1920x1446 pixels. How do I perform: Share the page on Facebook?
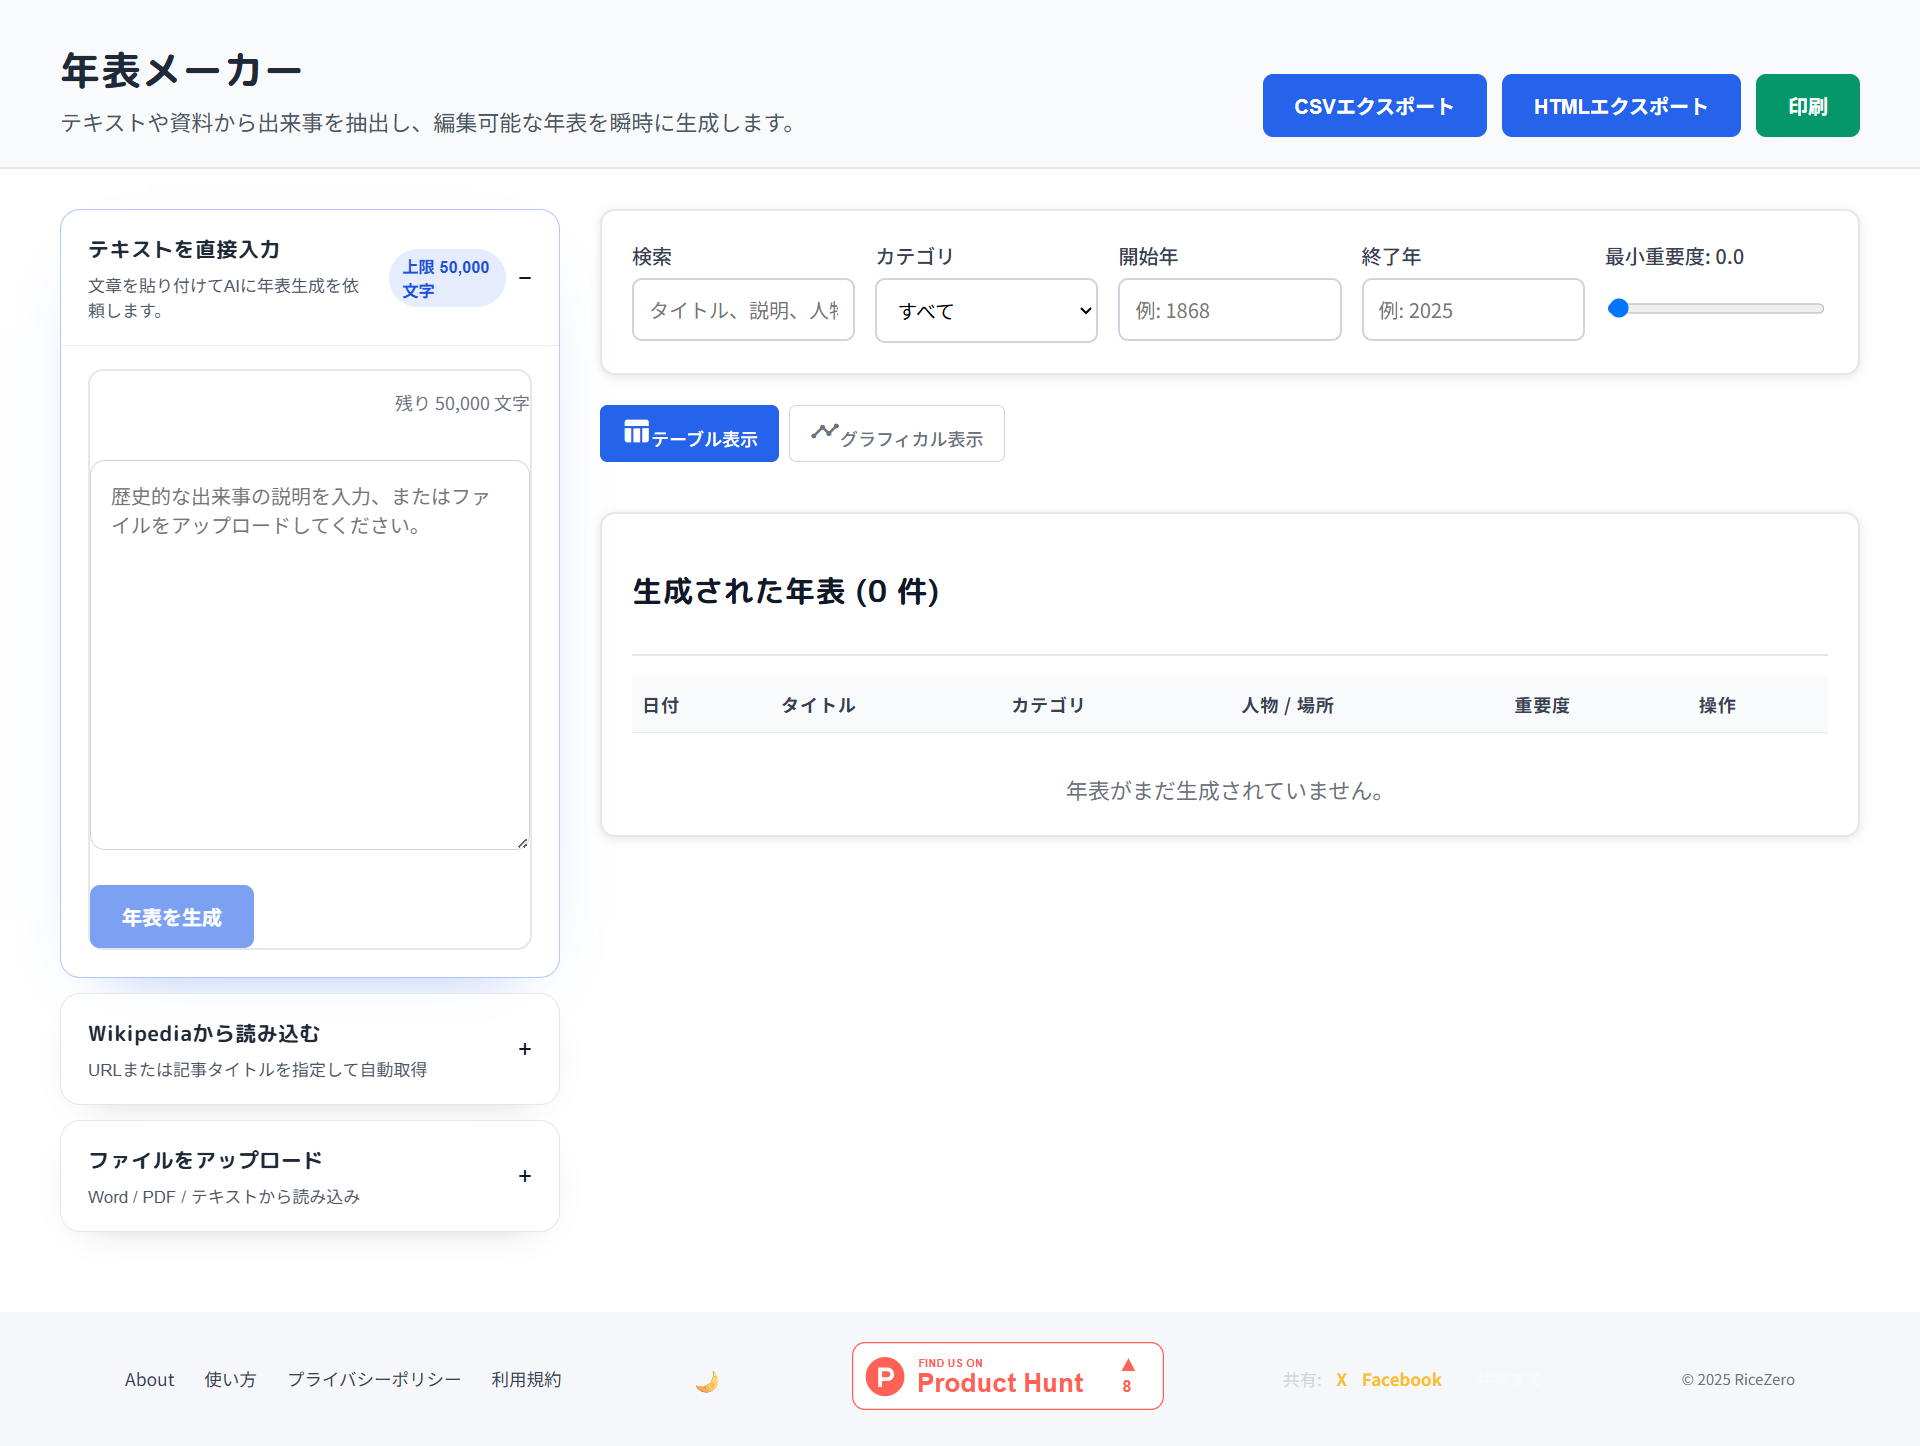pos(1401,1379)
